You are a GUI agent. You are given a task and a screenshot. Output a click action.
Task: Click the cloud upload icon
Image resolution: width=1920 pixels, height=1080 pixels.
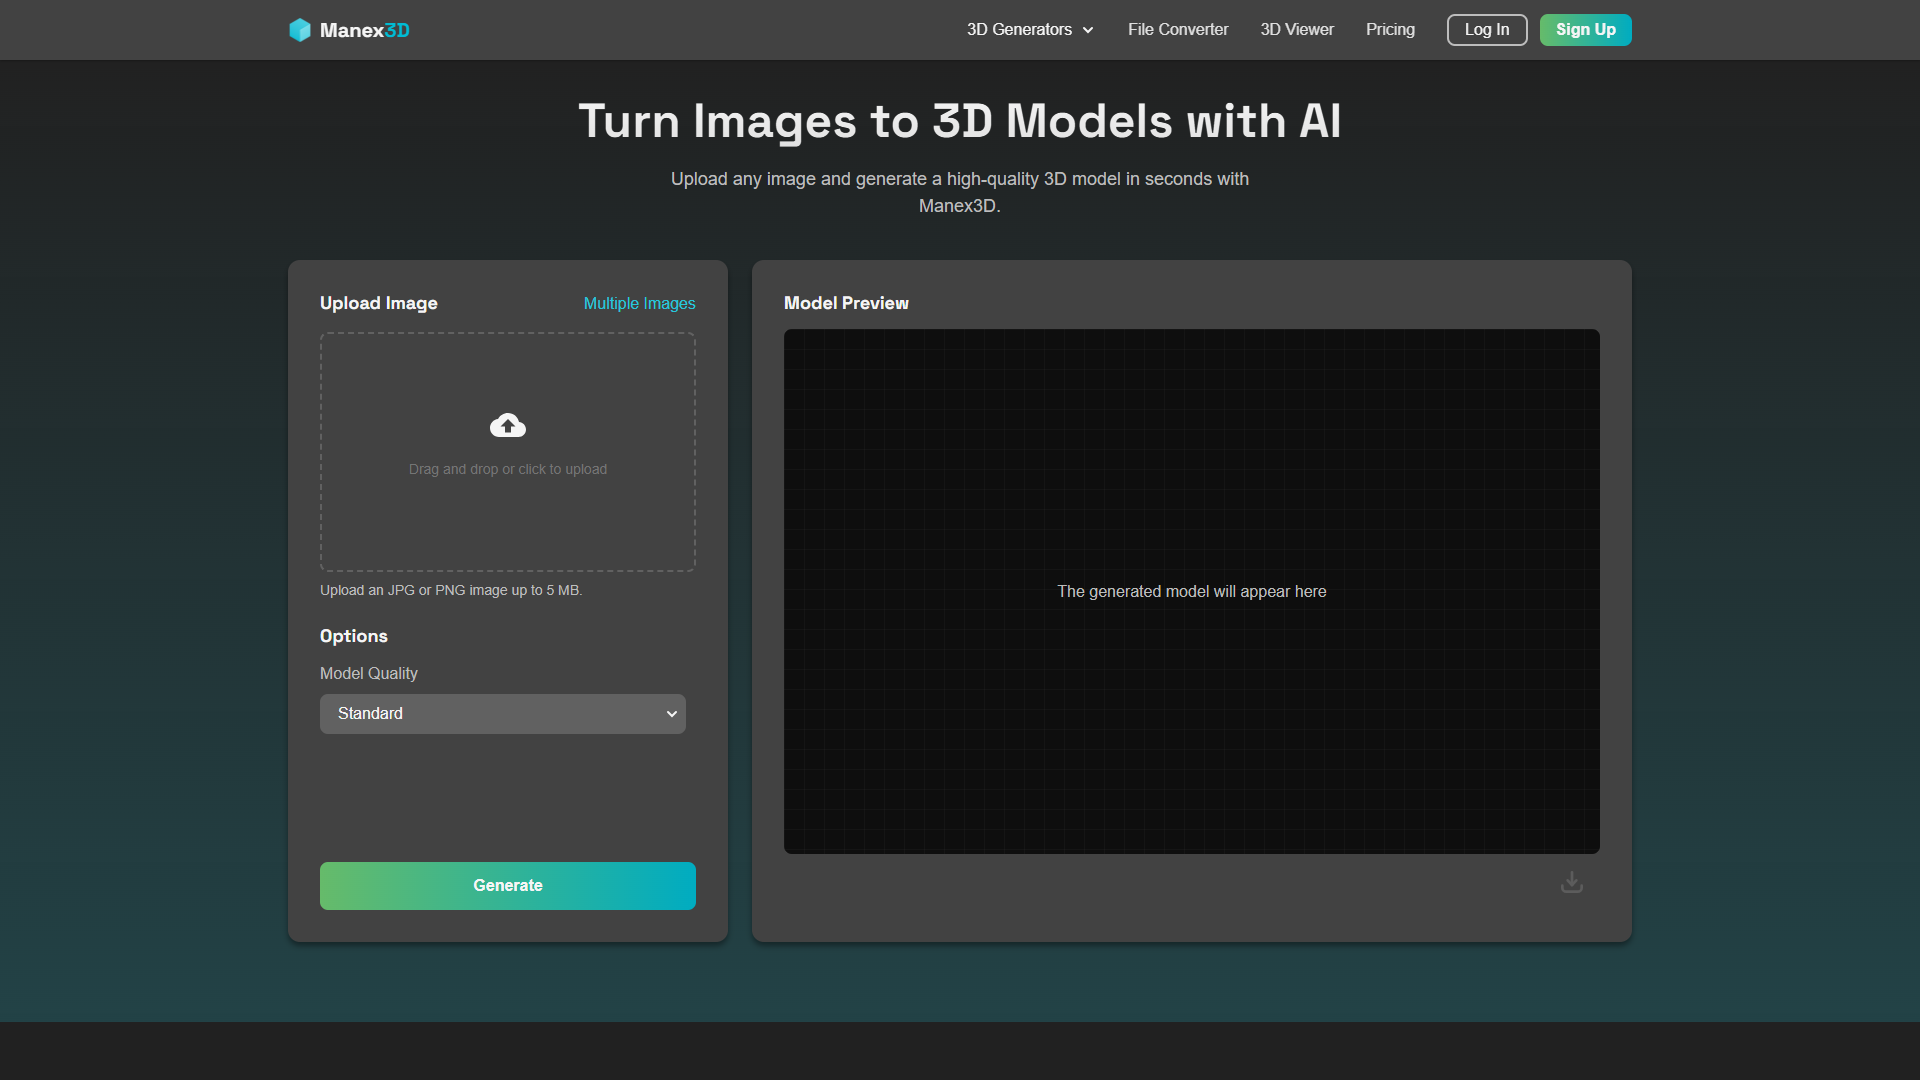508,426
